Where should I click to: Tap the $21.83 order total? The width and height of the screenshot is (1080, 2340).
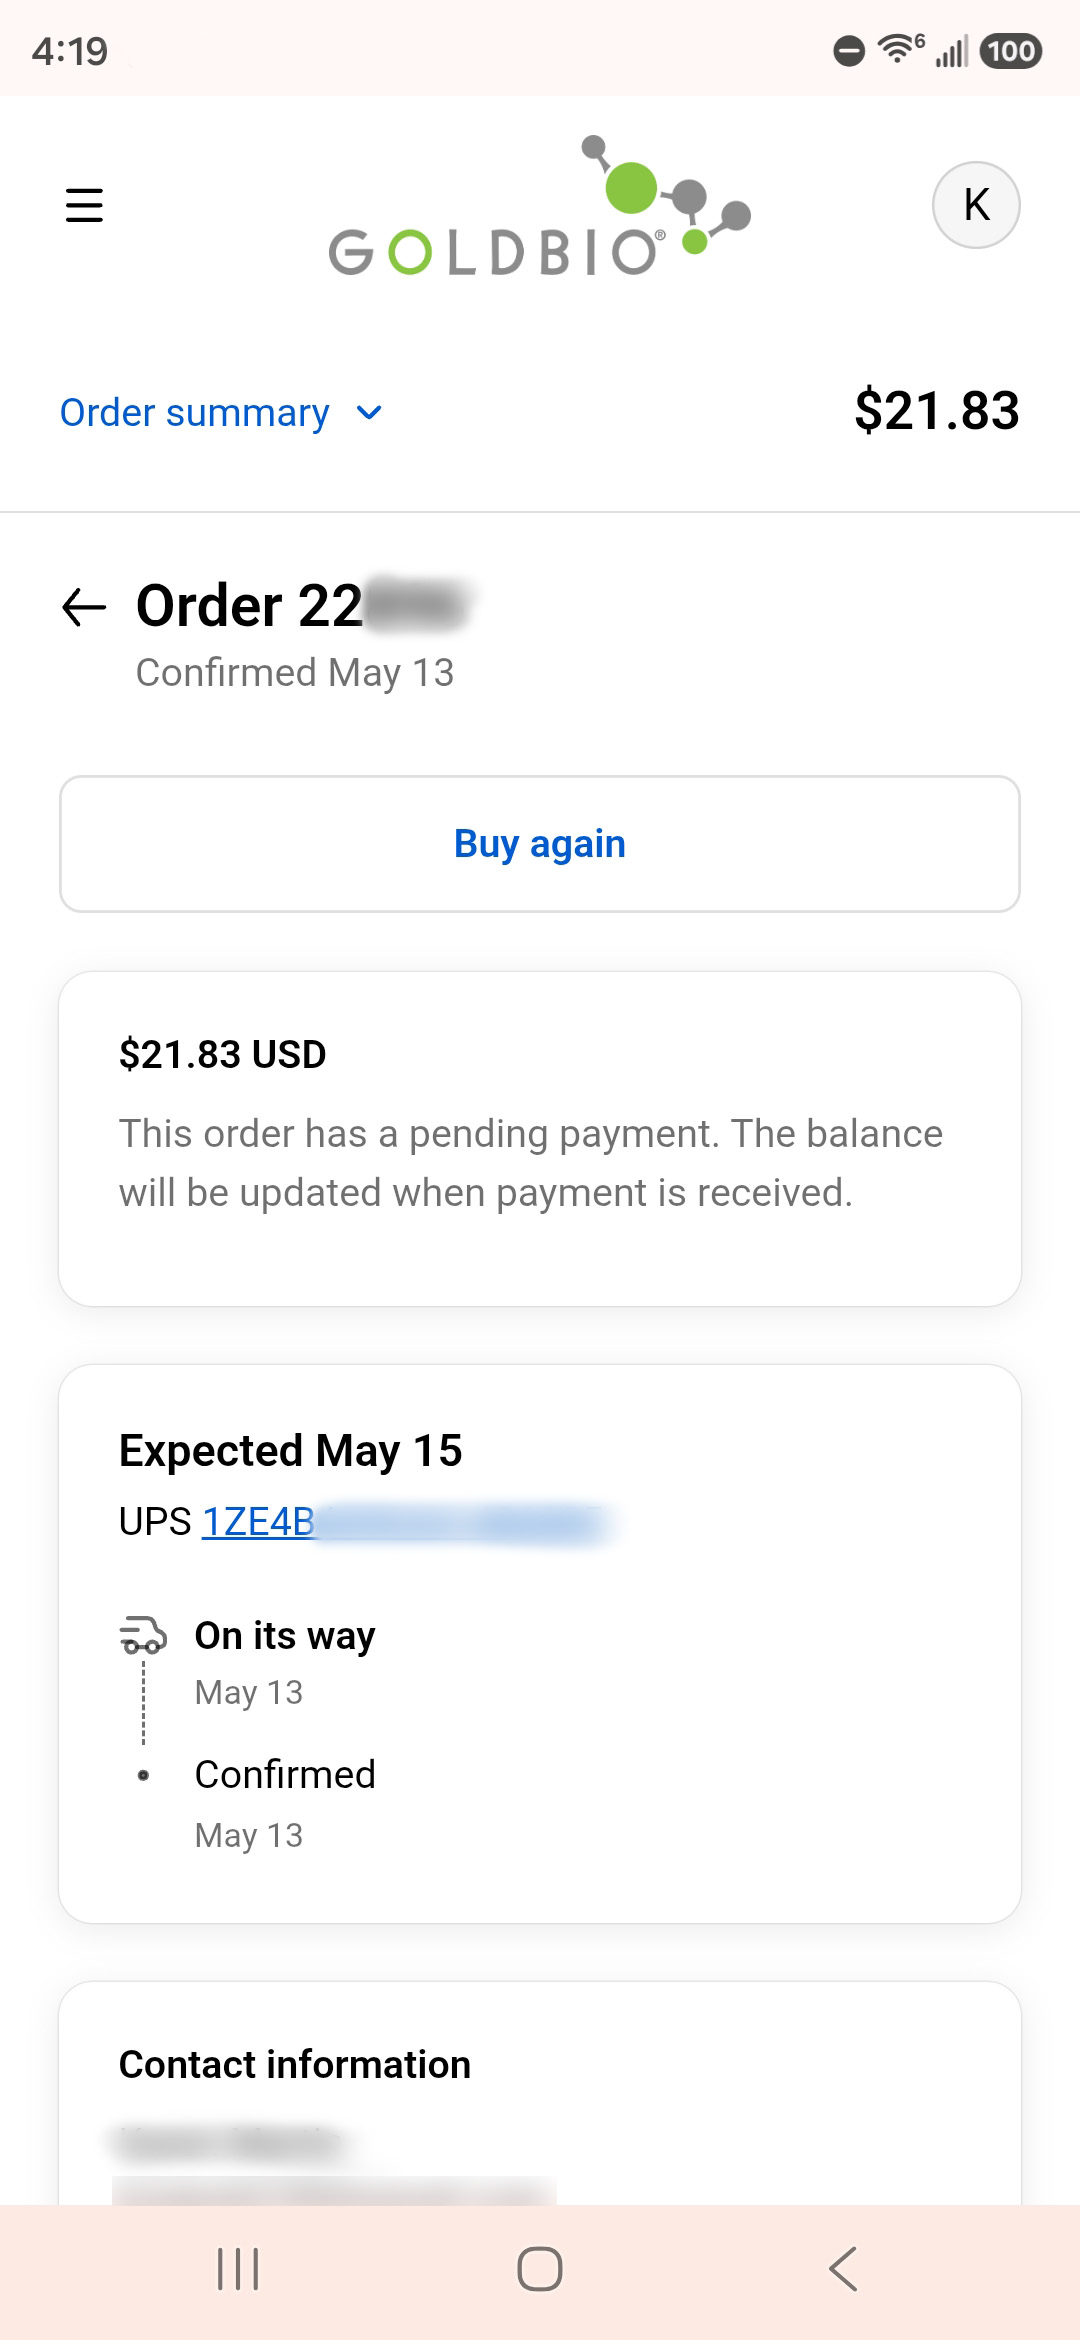coord(937,411)
